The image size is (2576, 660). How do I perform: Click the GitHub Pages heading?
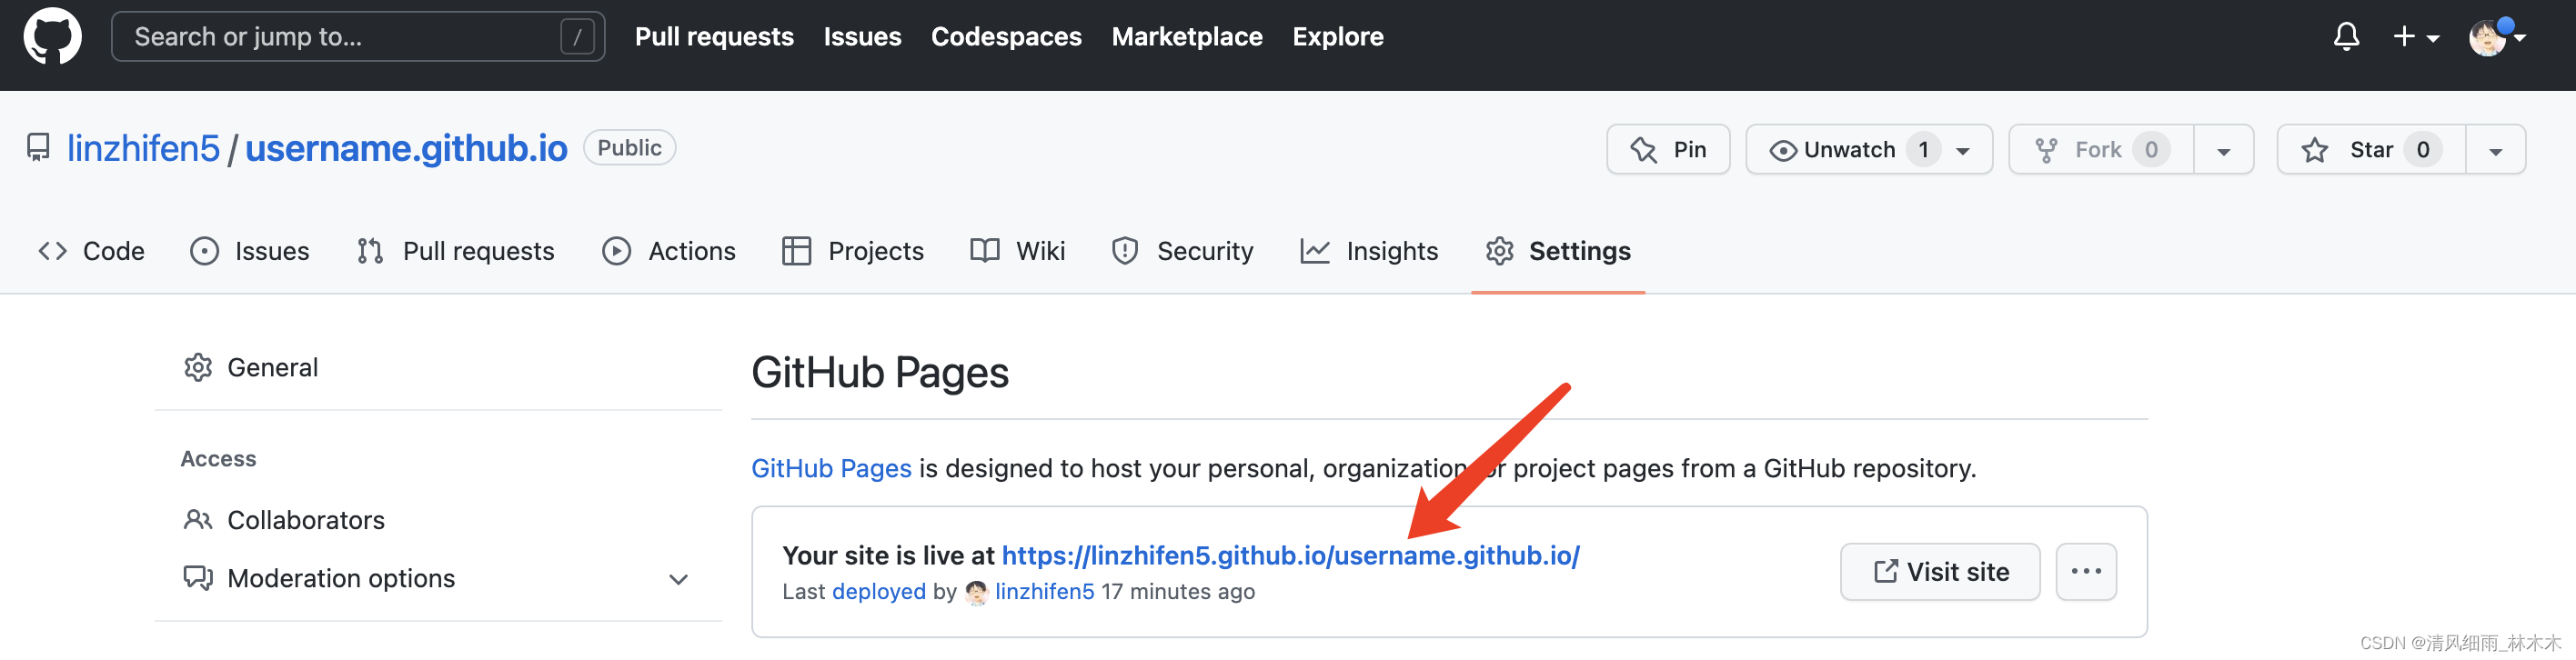880,372
